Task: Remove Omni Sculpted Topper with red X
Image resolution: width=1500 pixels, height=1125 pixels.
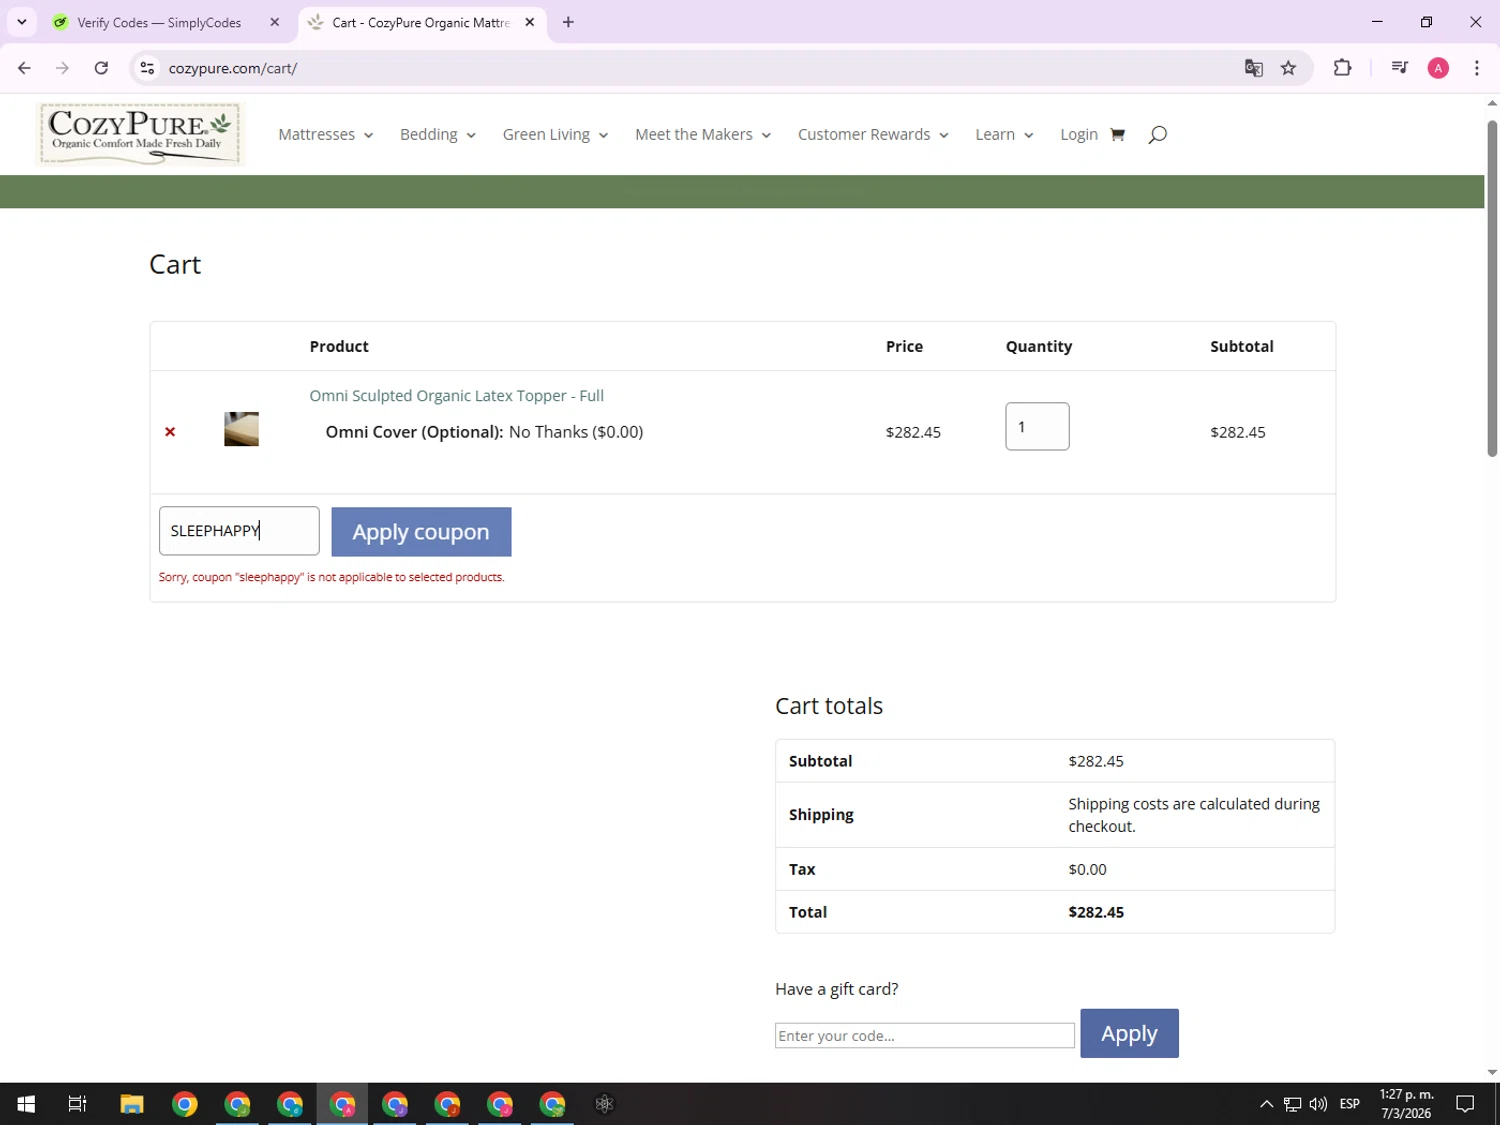Action: tap(170, 432)
